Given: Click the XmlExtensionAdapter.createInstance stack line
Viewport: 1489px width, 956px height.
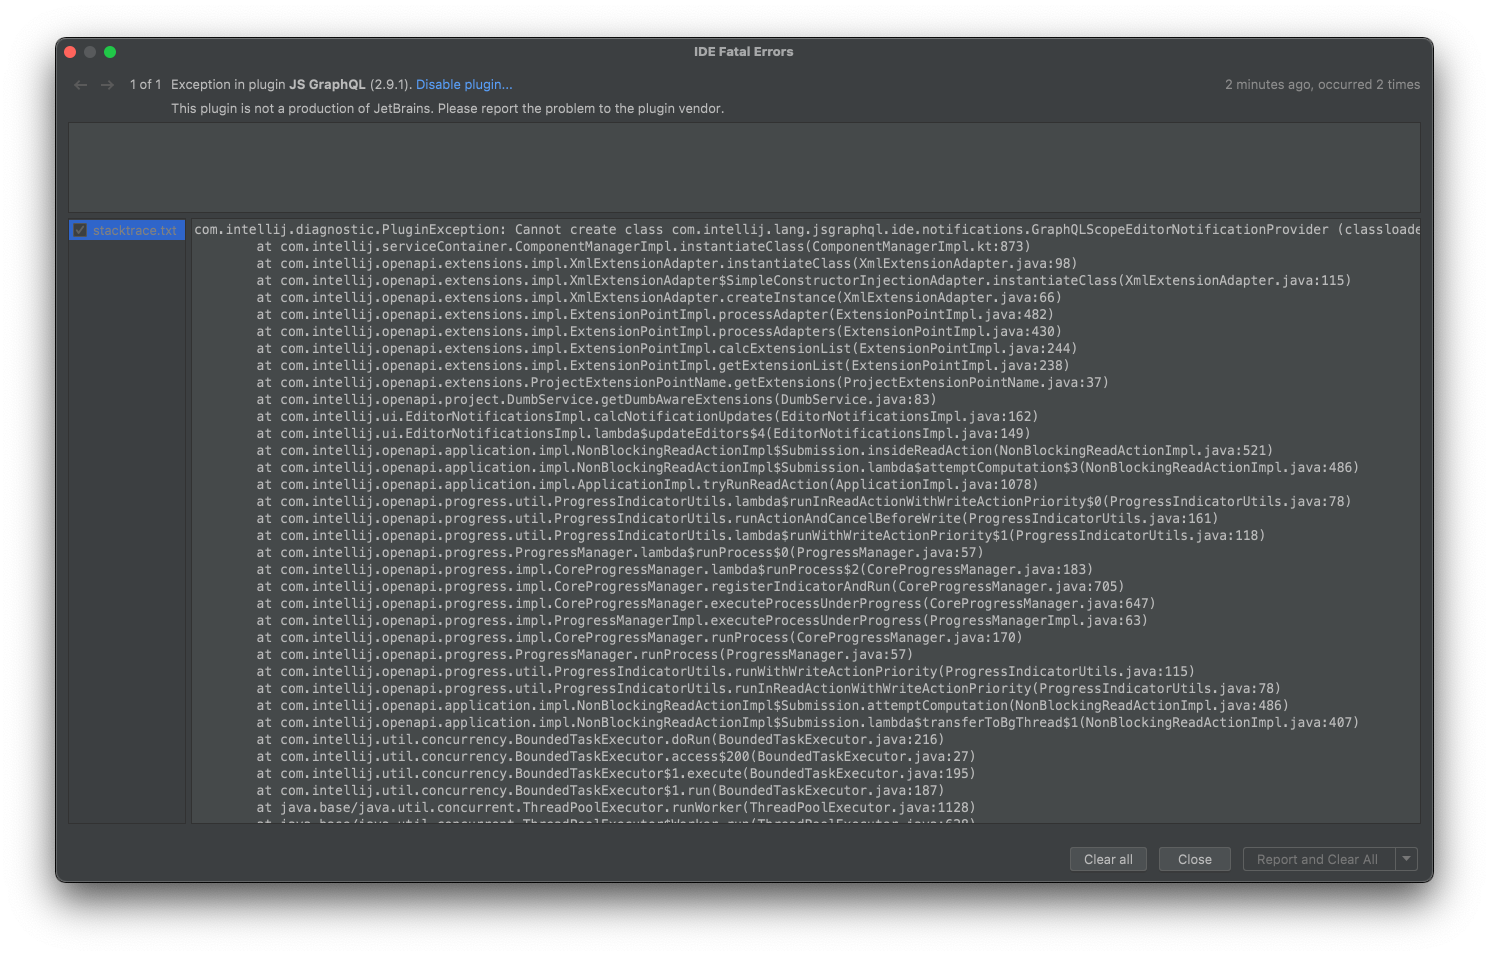Looking at the screenshot, I should click(659, 298).
